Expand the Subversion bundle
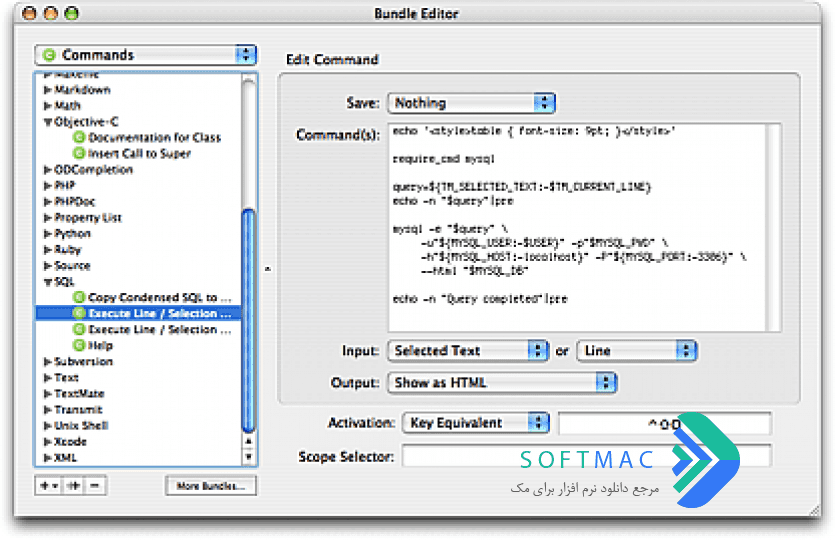This screenshot has width=835, height=540. click(x=47, y=361)
